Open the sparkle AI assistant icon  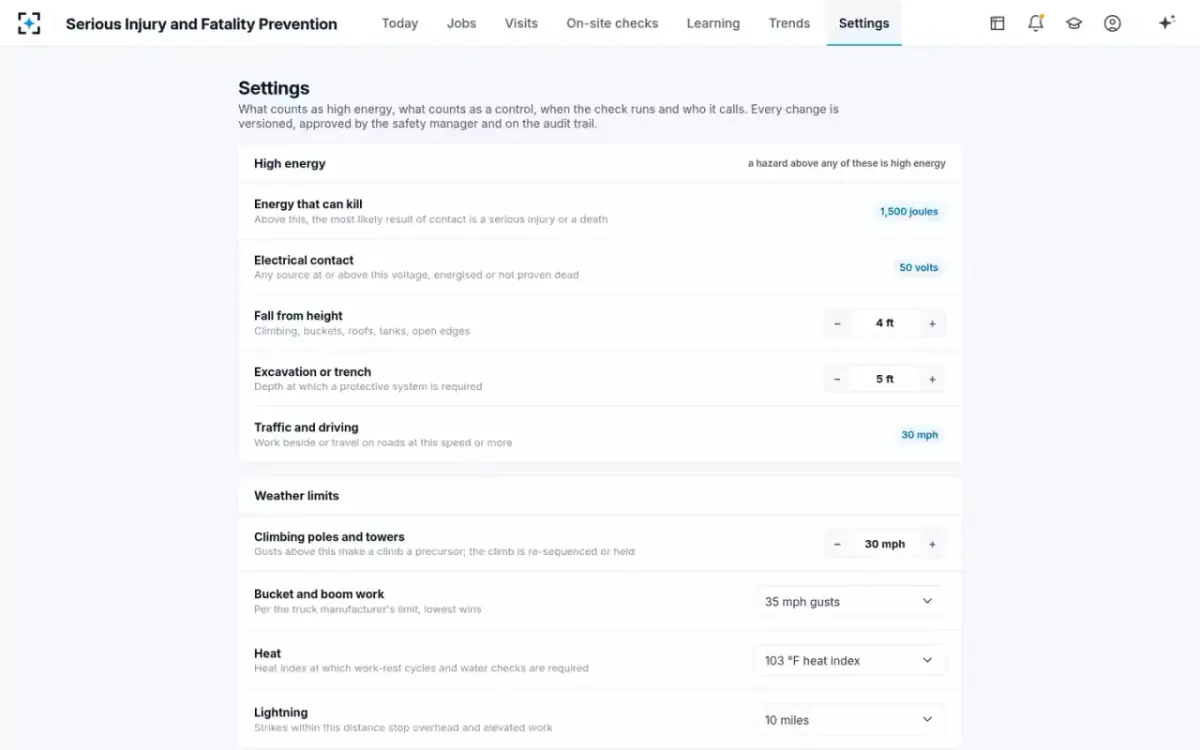click(x=1166, y=23)
